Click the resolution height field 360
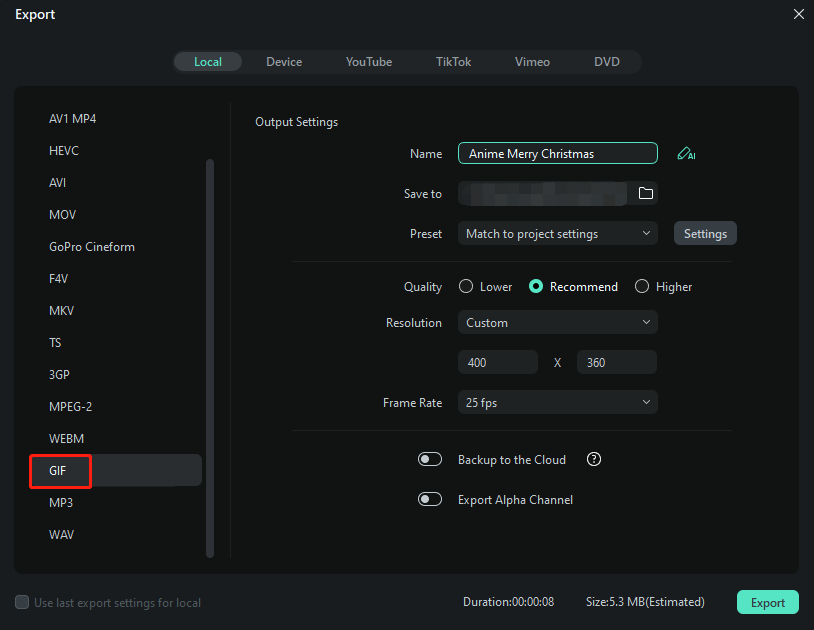This screenshot has width=814, height=630. pos(617,362)
